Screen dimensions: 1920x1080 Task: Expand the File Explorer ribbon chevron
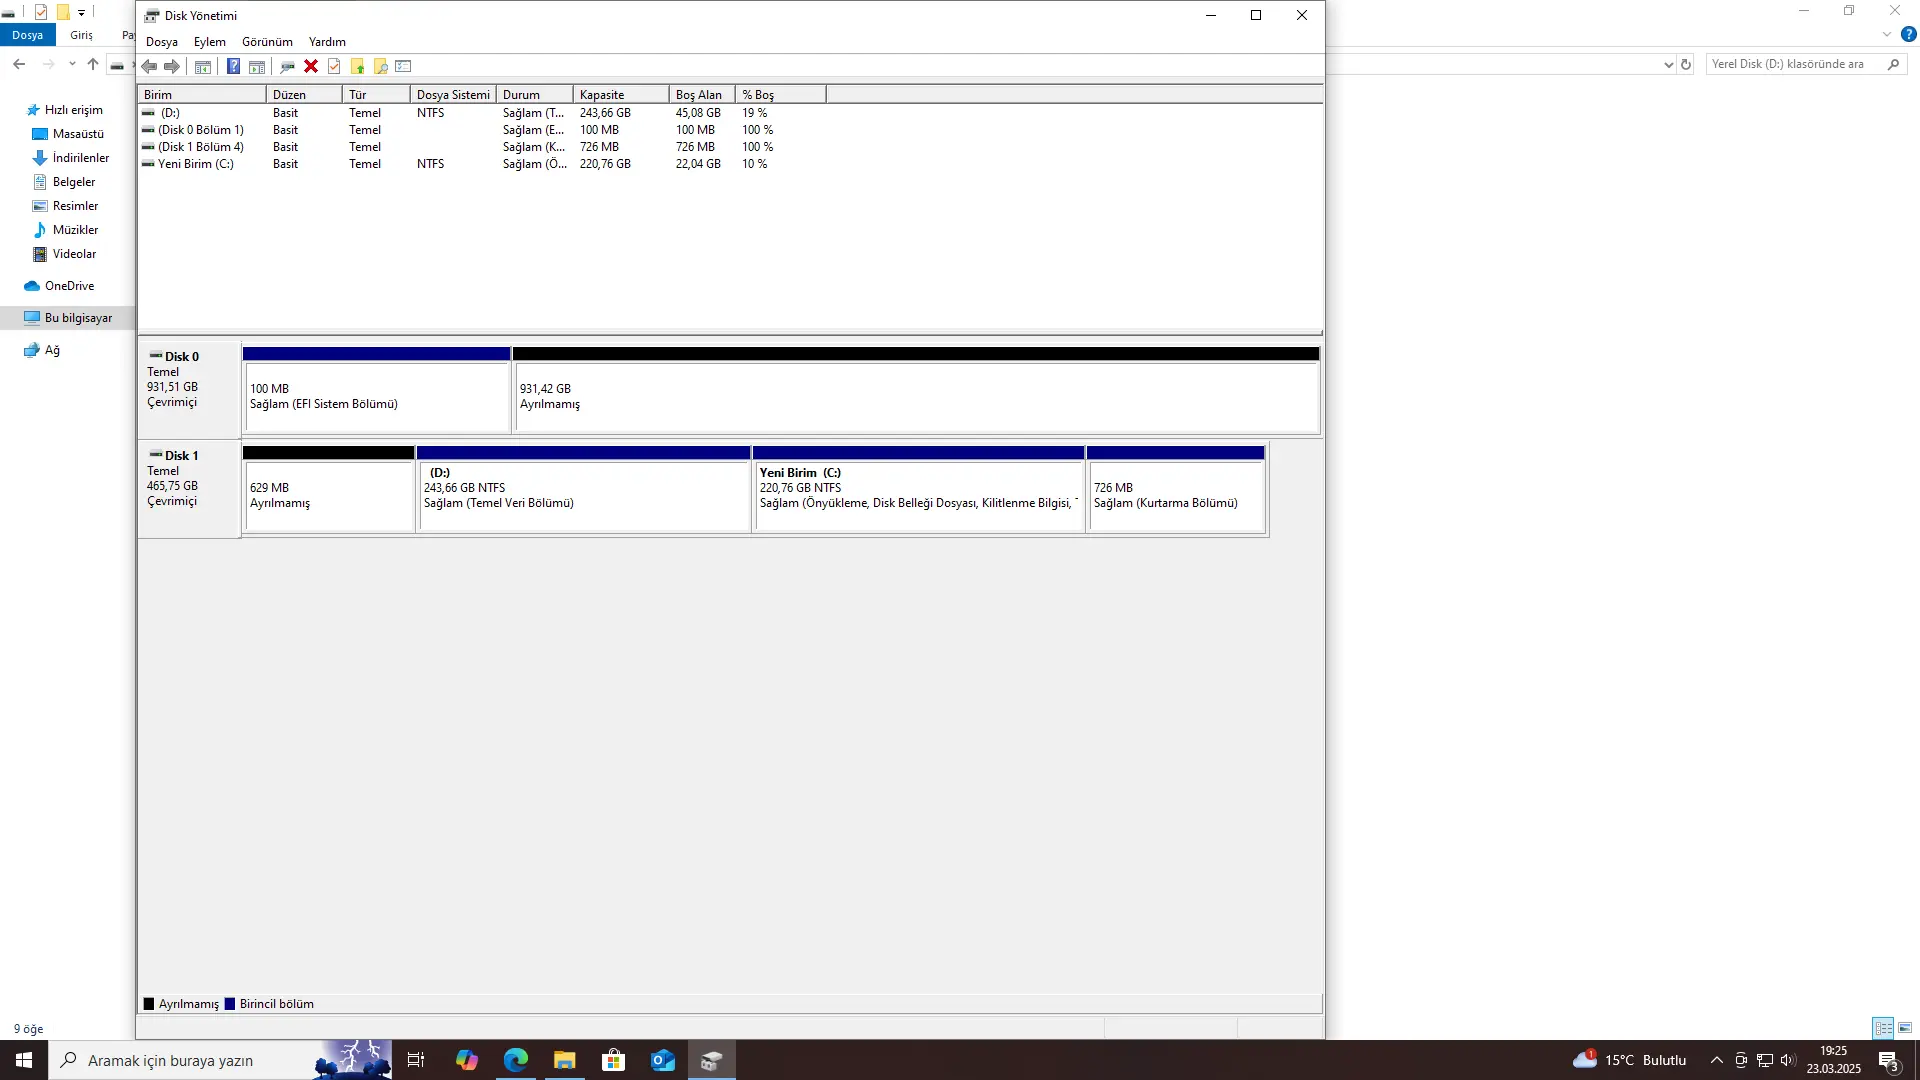point(1887,34)
